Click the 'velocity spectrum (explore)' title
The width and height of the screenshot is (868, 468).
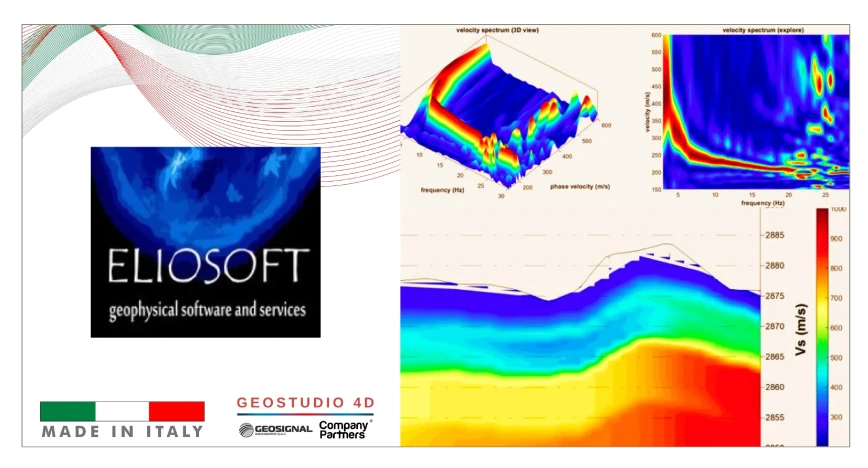point(763,30)
